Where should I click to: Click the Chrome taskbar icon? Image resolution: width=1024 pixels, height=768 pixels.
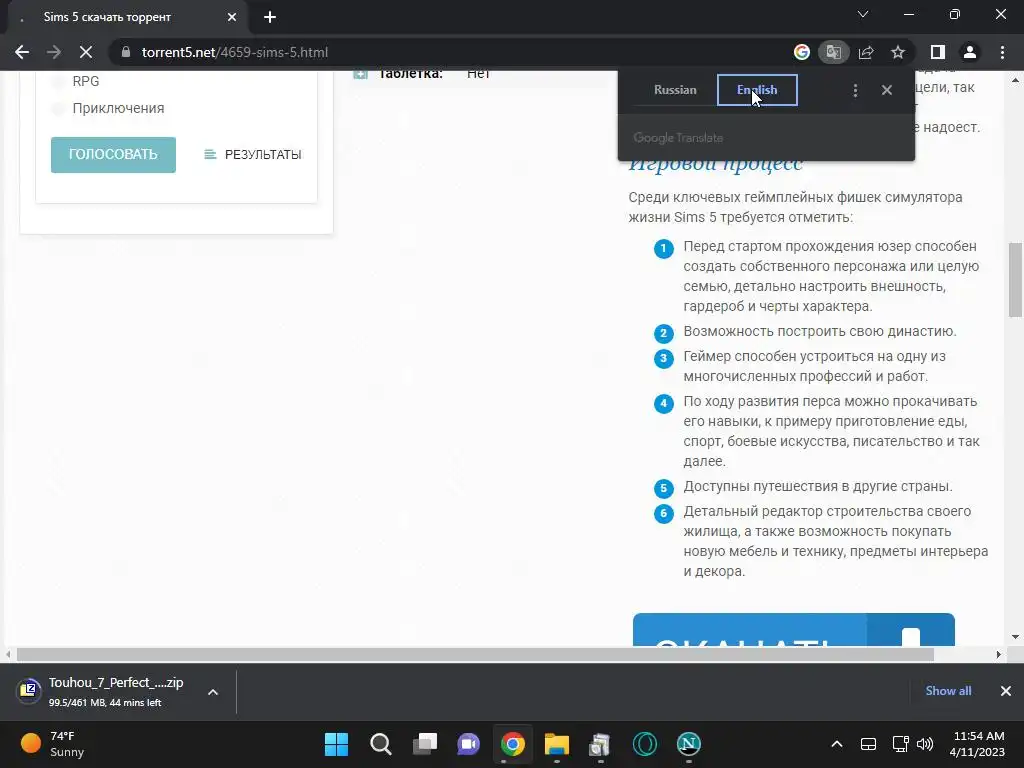pyautogui.click(x=513, y=744)
